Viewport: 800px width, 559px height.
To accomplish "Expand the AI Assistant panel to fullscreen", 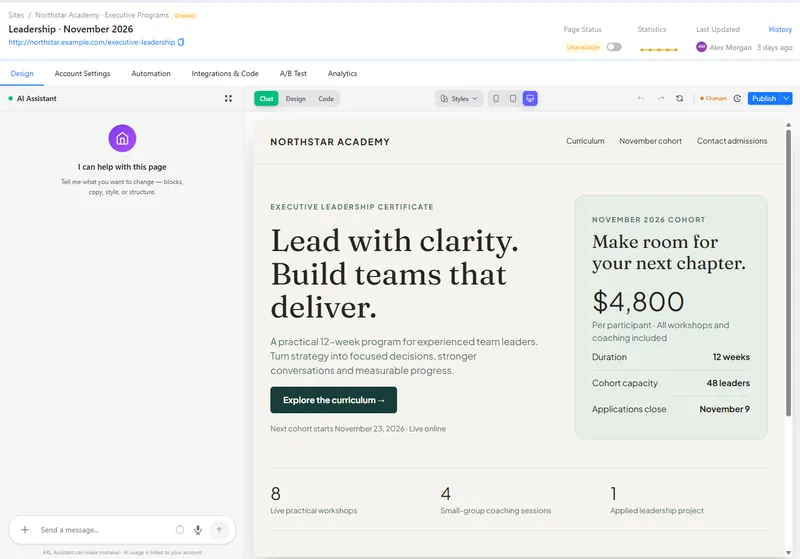I will pos(228,98).
